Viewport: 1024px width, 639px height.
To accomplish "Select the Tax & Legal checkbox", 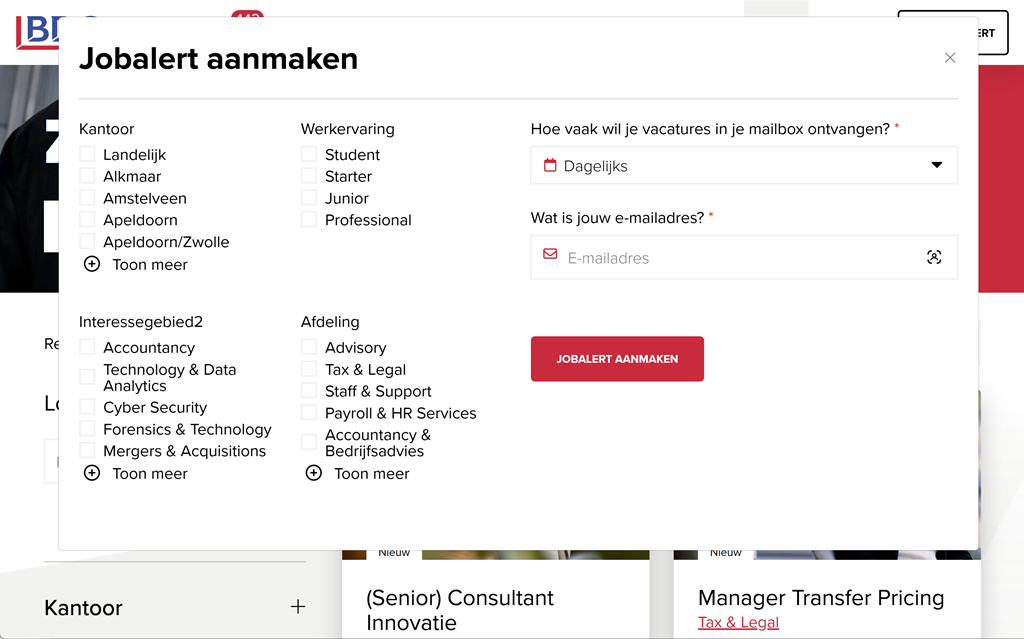I will pos(310,369).
